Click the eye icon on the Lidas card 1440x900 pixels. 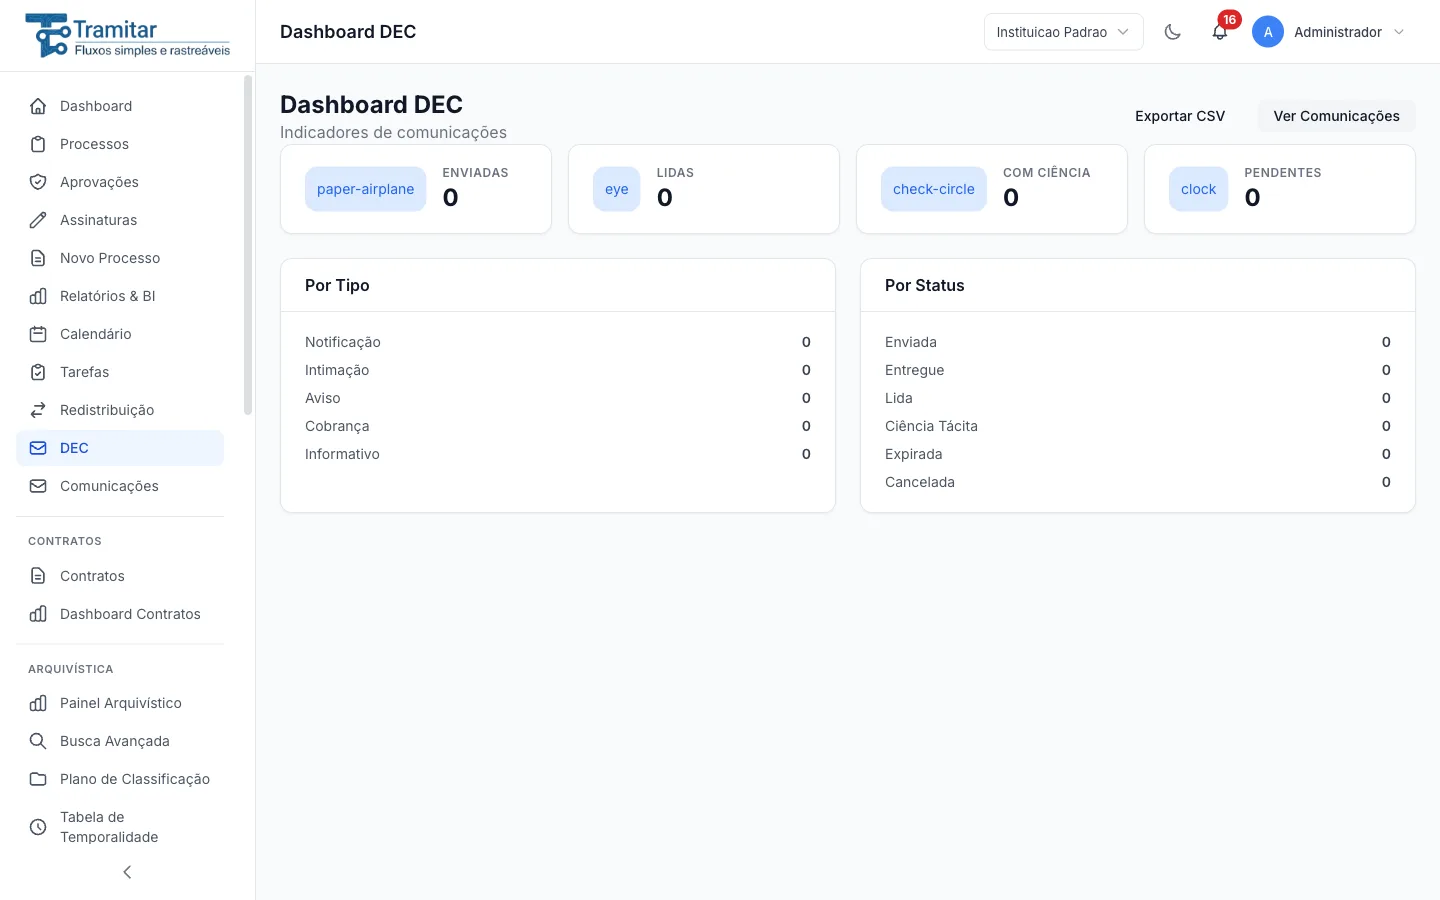(616, 189)
